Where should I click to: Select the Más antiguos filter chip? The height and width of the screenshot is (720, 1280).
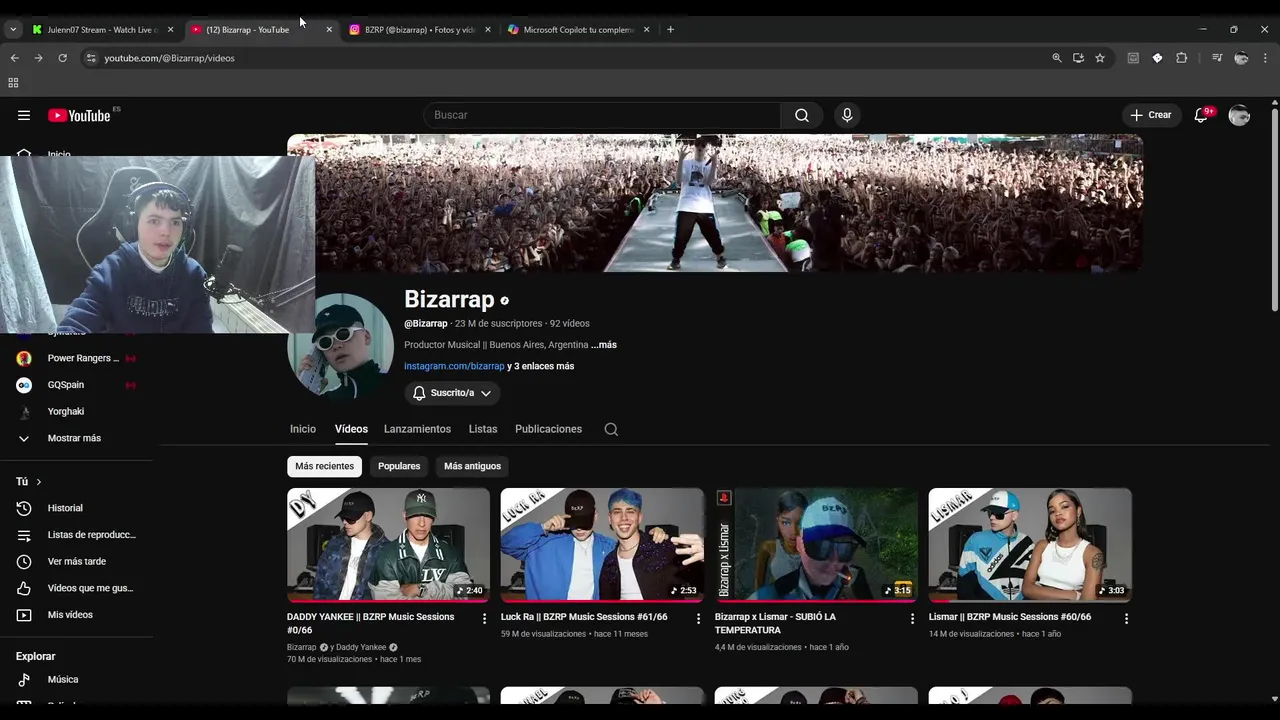[x=472, y=466]
